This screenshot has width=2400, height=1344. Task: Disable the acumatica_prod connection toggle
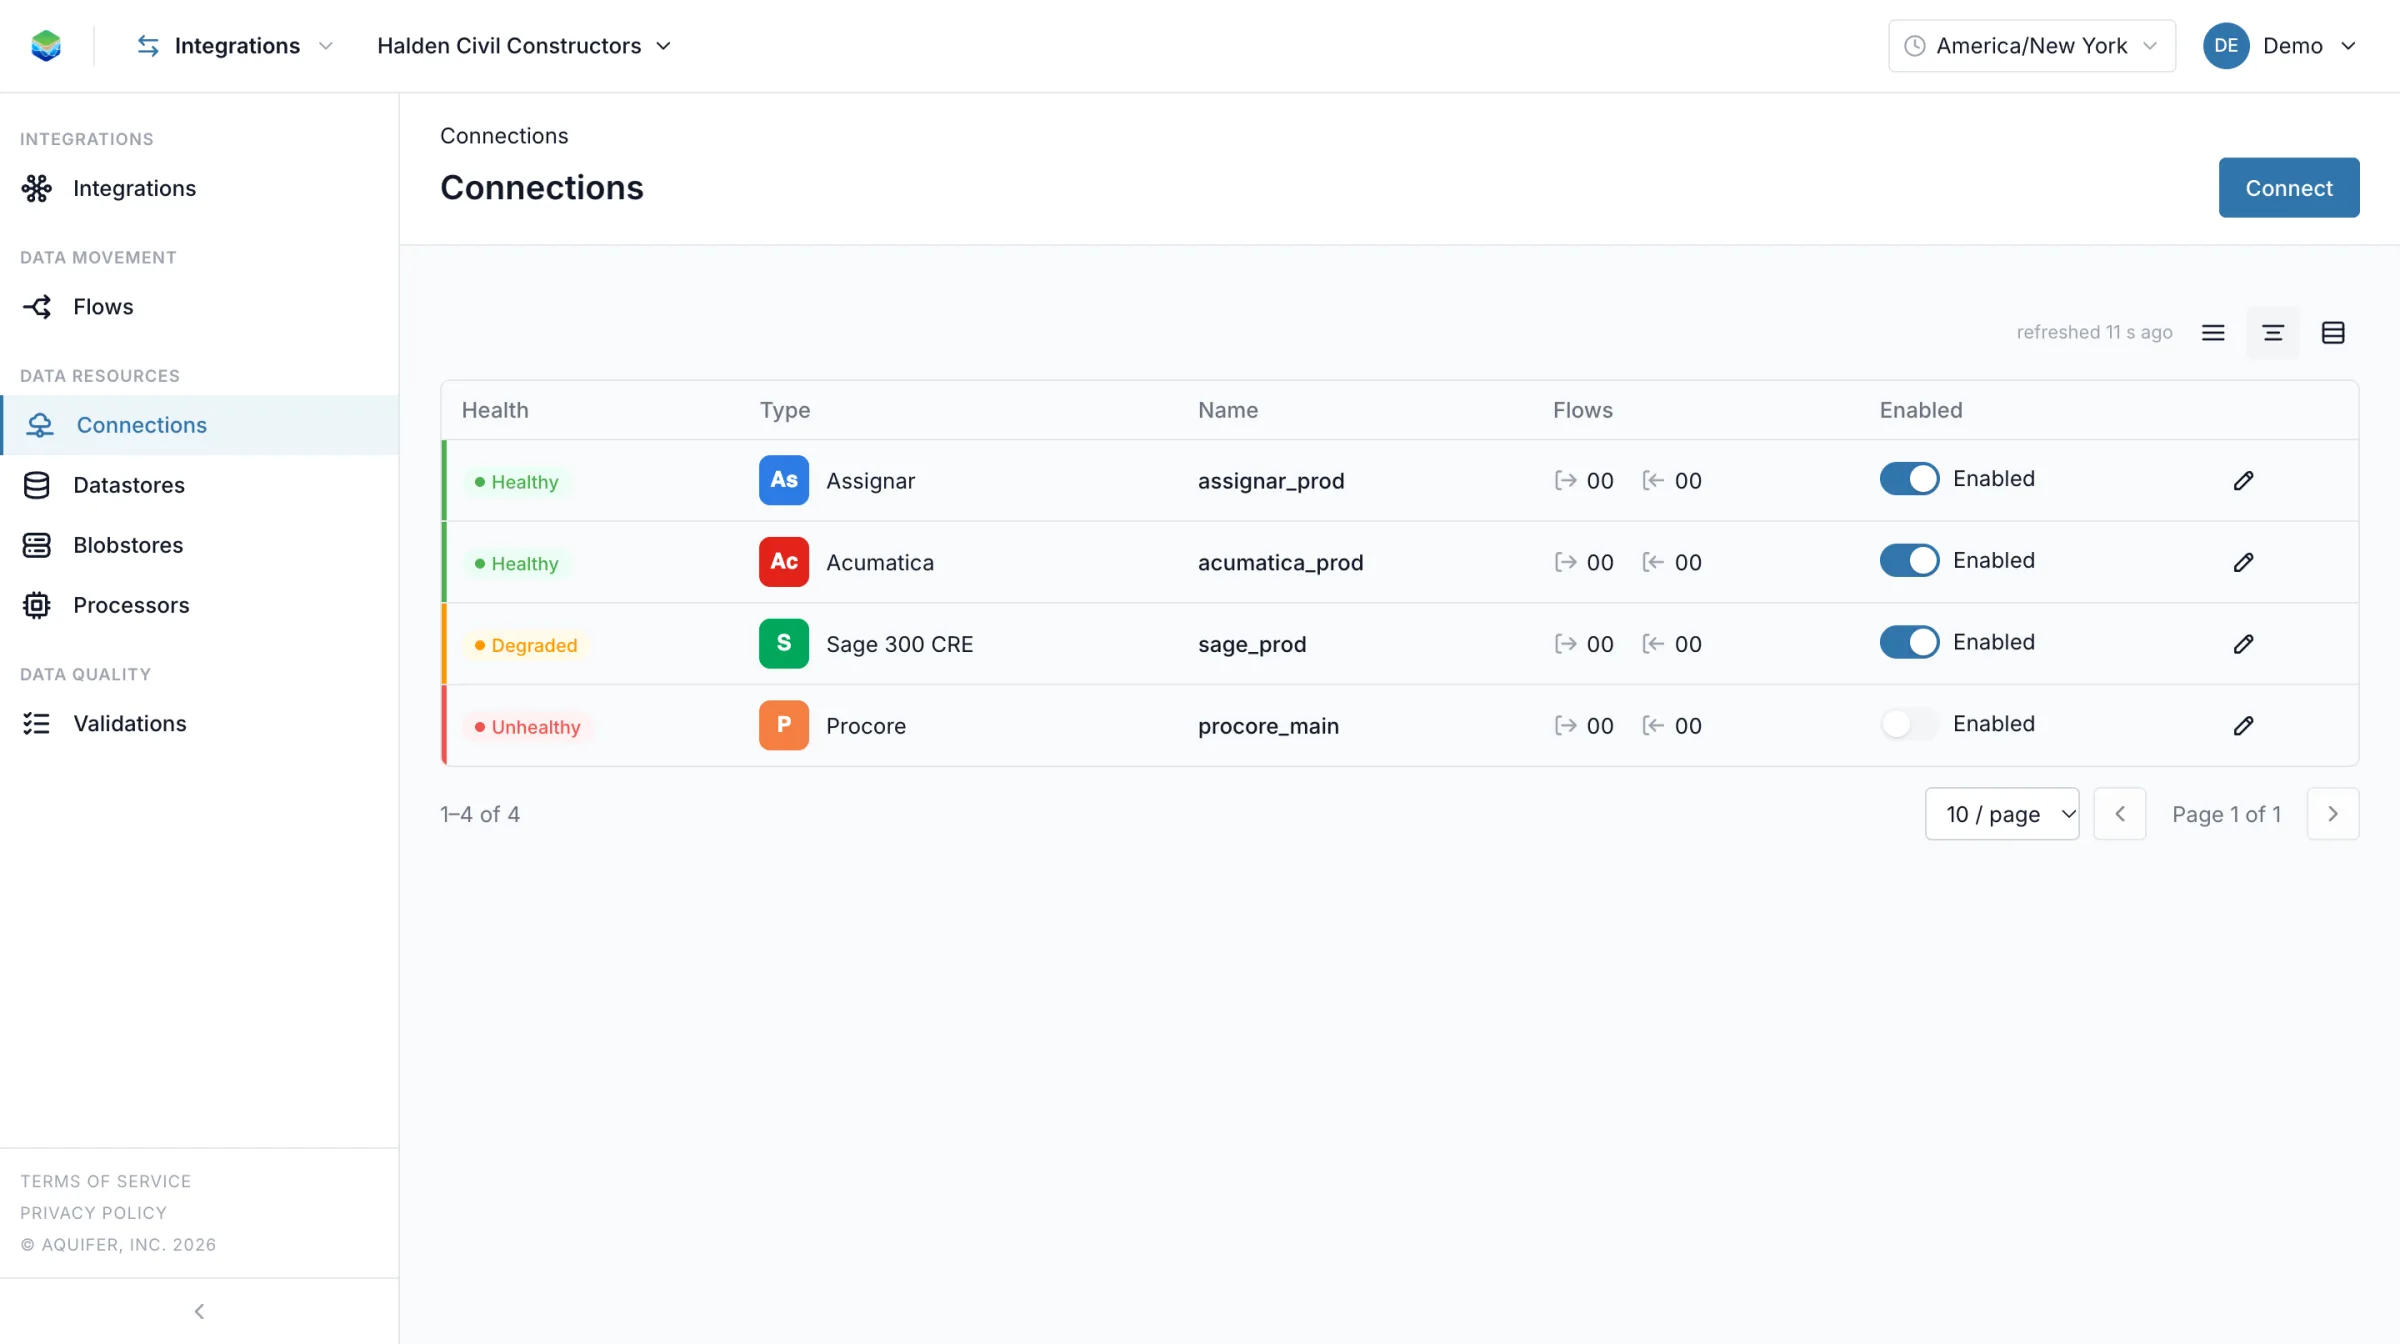coord(1909,561)
